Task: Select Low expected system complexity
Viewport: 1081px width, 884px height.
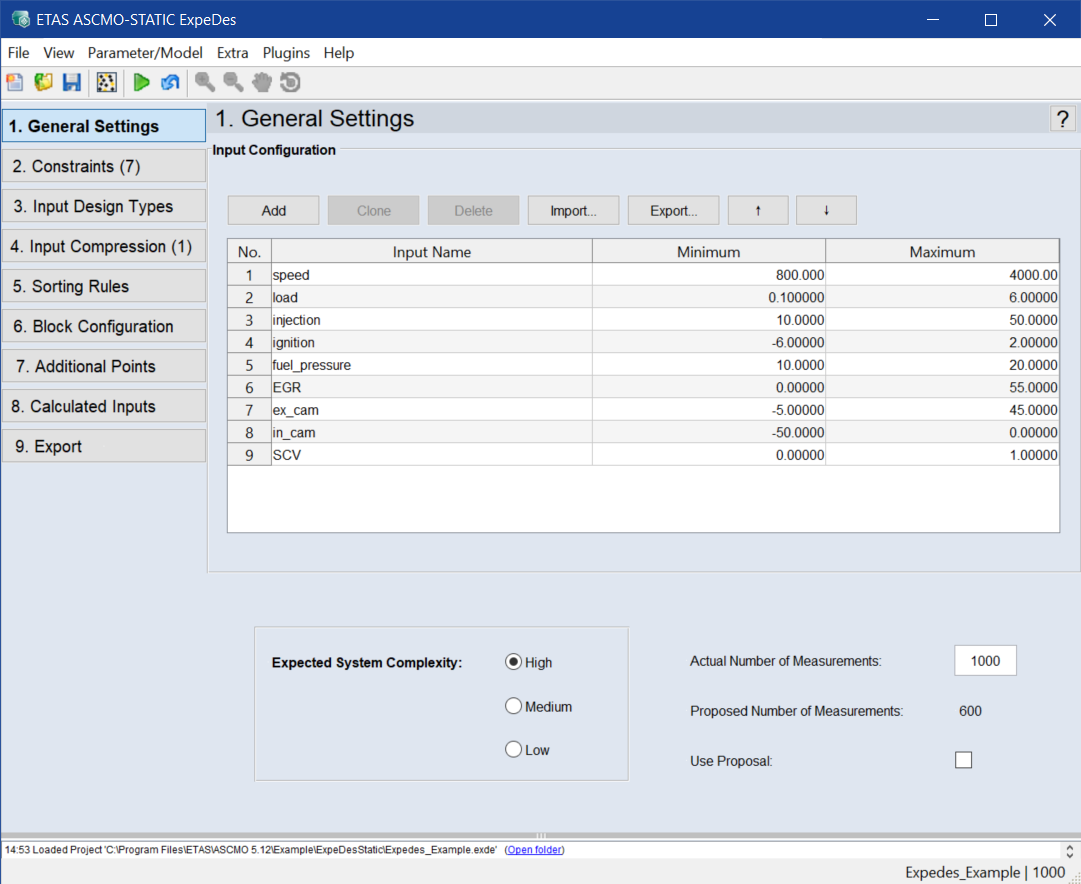Action: pos(514,749)
